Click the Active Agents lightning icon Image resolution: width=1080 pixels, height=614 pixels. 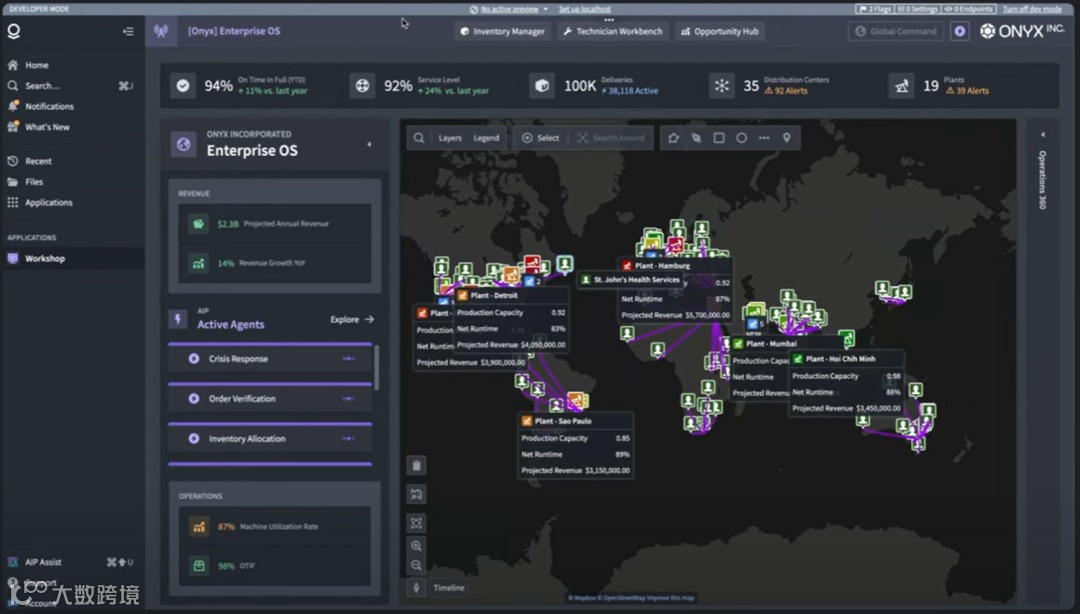(178, 319)
